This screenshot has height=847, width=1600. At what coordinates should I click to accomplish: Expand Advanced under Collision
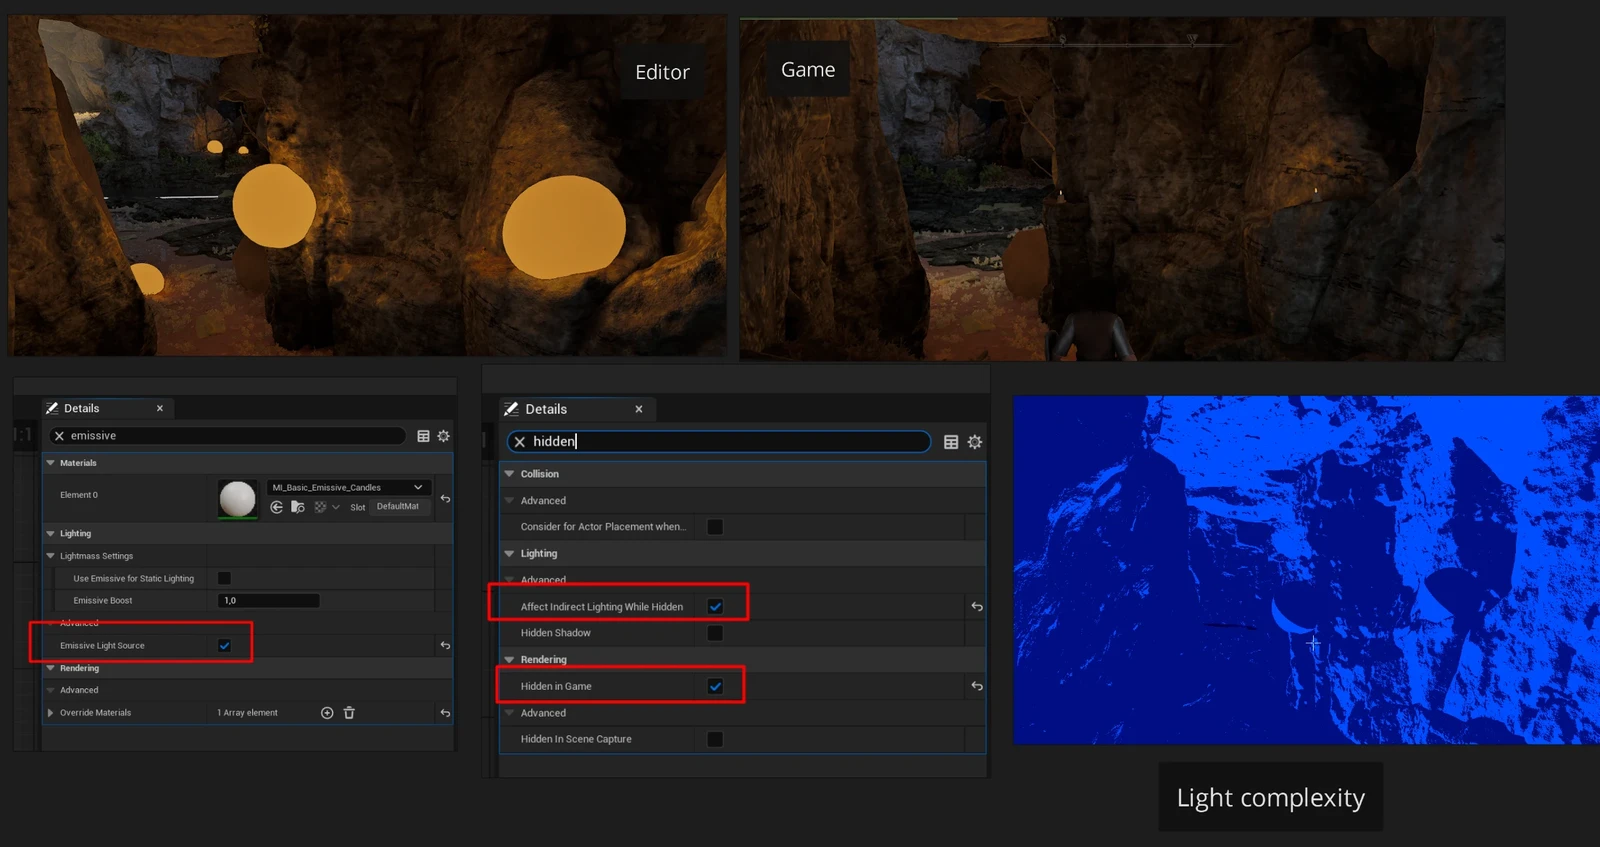point(510,501)
